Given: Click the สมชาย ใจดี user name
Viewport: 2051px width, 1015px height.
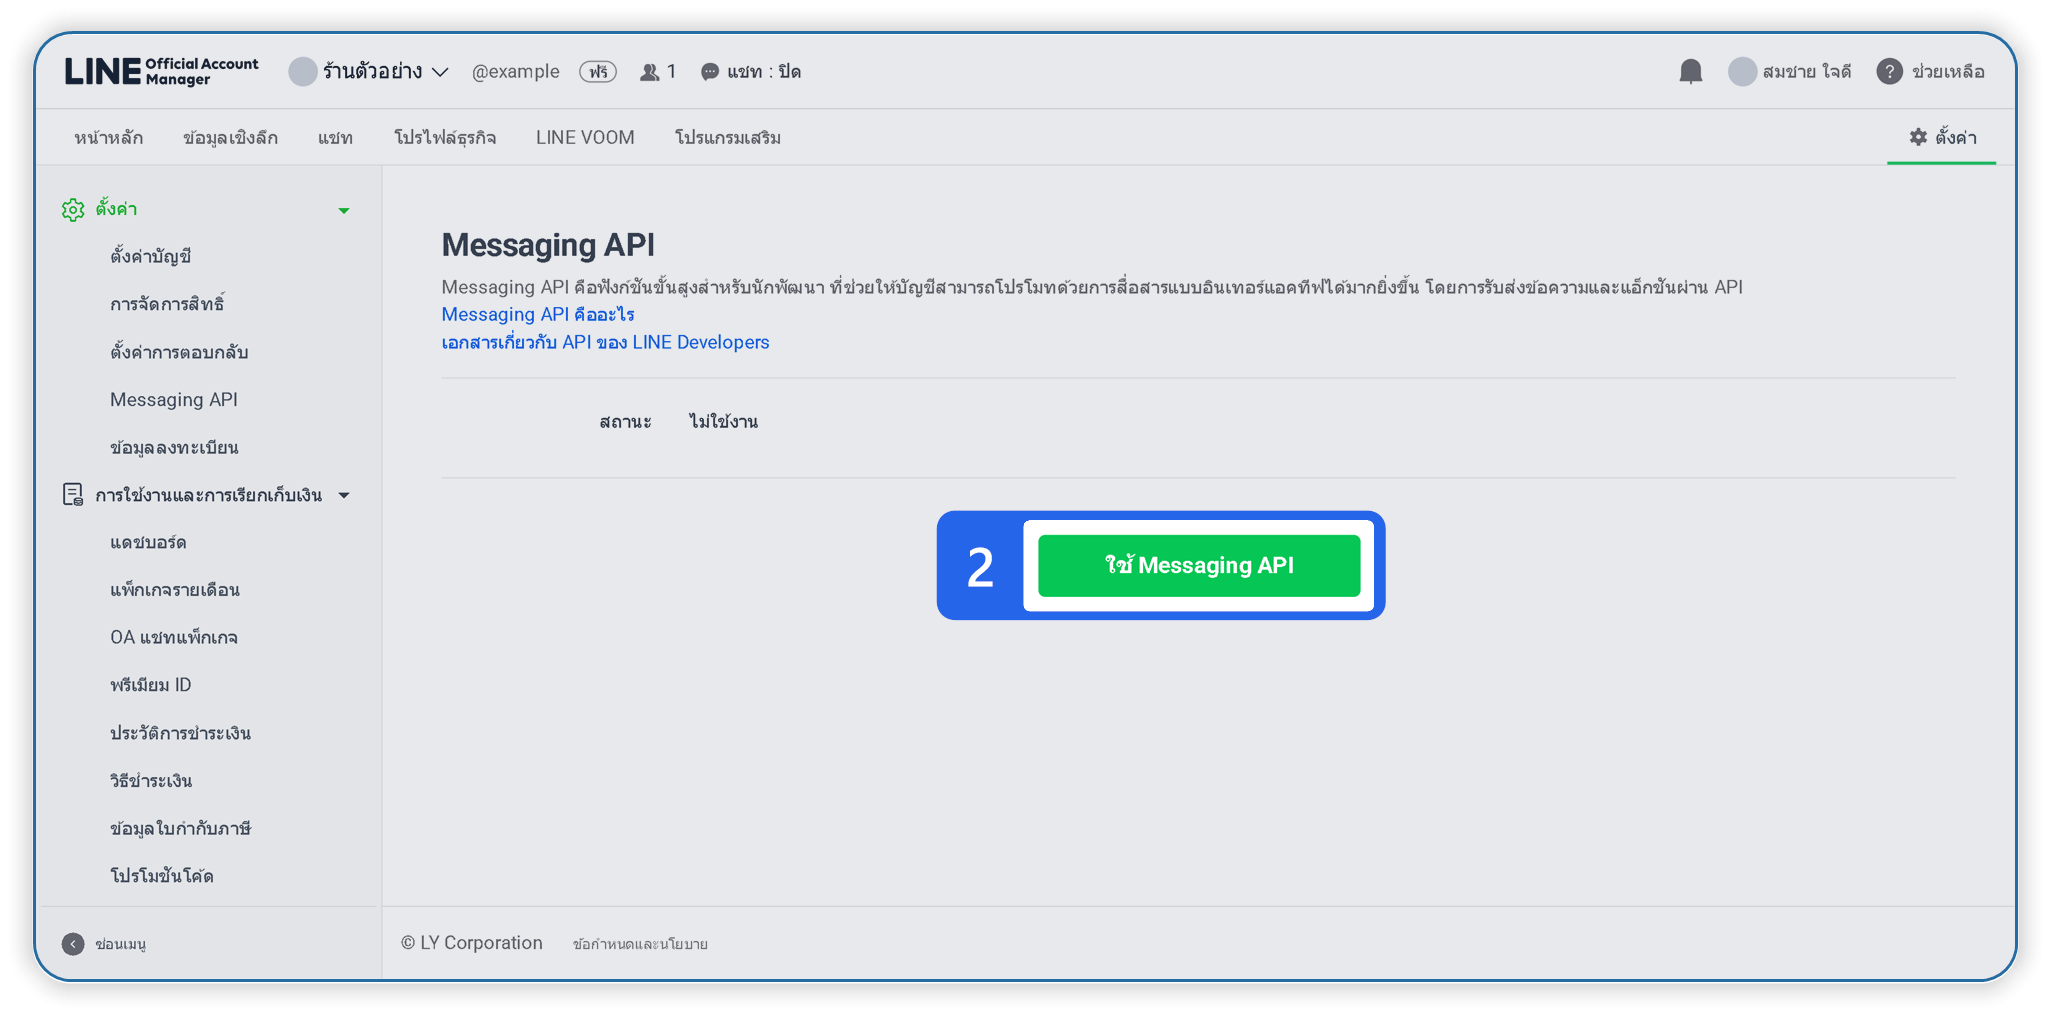Looking at the screenshot, I should pyautogui.click(x=1807, y=72).
